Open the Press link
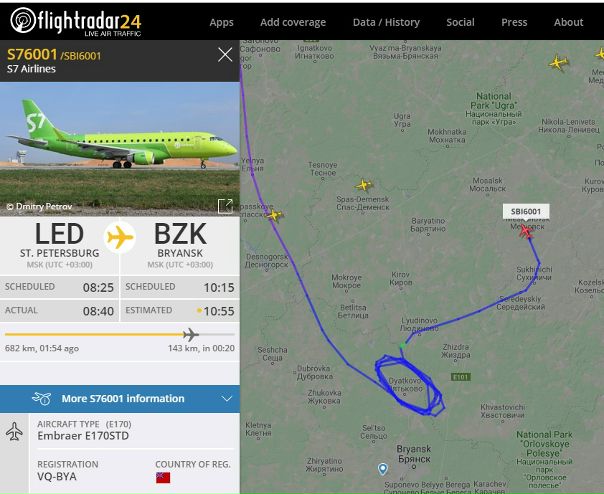Image resolution: width=604 pixels, height=494 pixels. point(514,22)
